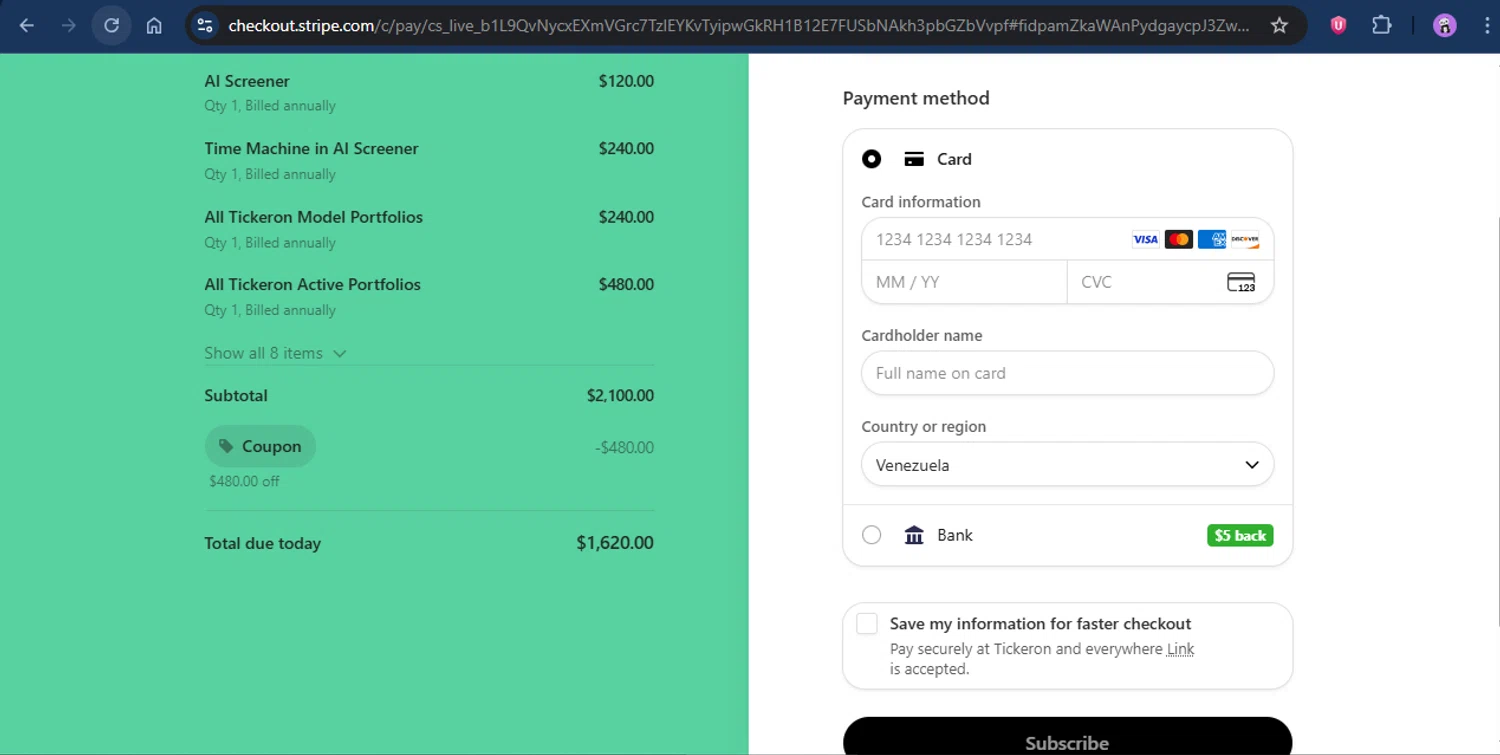Viewport: 1500px width, 755px height.
Task: Open the browser profile avatar
Action: (x=1444, y=26)
